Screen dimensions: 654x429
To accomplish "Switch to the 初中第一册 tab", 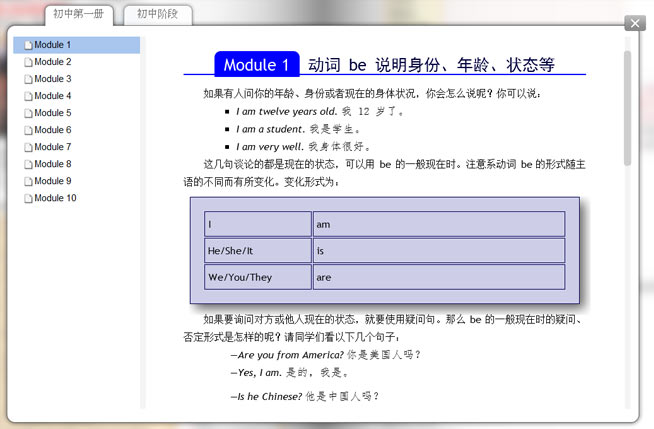I will (x=78, y=15).
